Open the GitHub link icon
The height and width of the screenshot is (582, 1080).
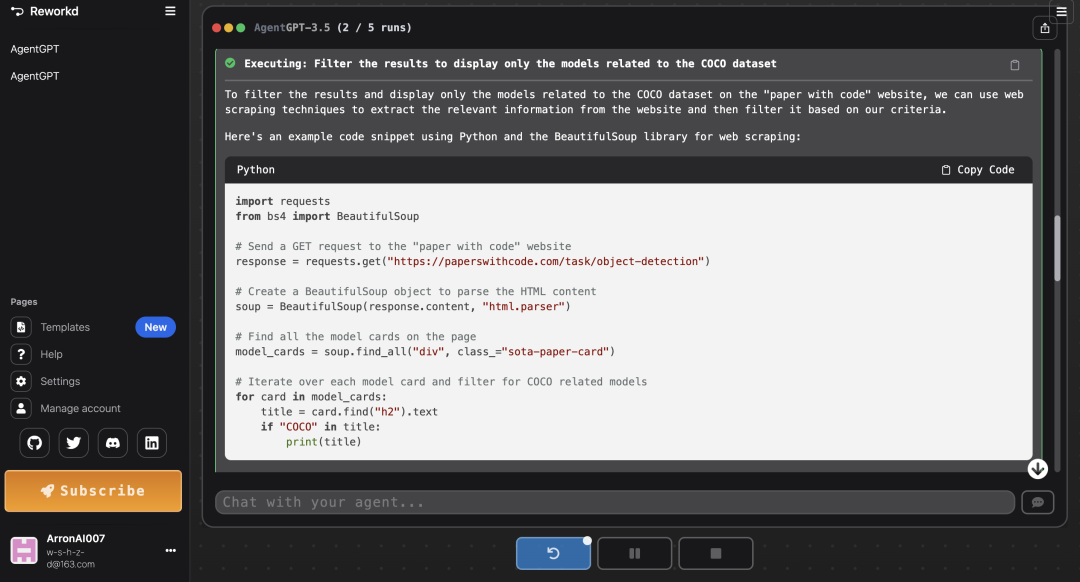pyautogui.click(x=34, y=443)
